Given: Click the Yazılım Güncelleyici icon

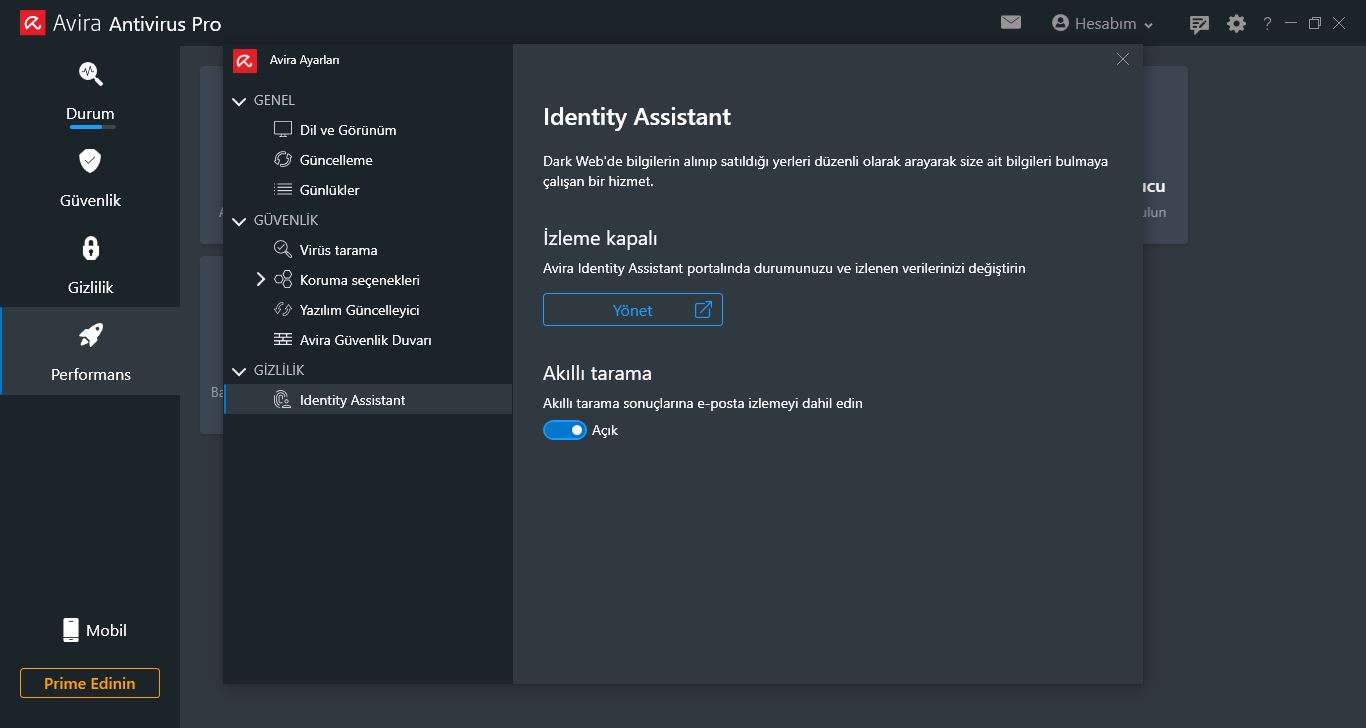Looking at the screenshot, I should [x=283, y=310].
